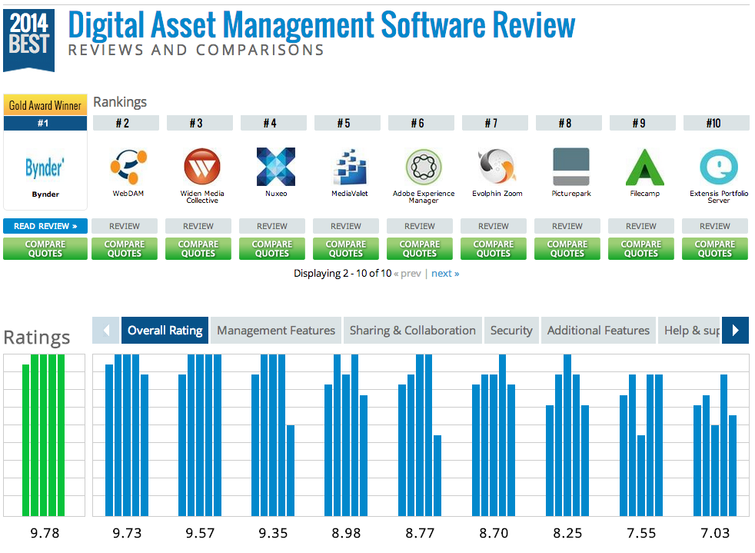Click the 9.35 rating score

[x=273, y=533]
